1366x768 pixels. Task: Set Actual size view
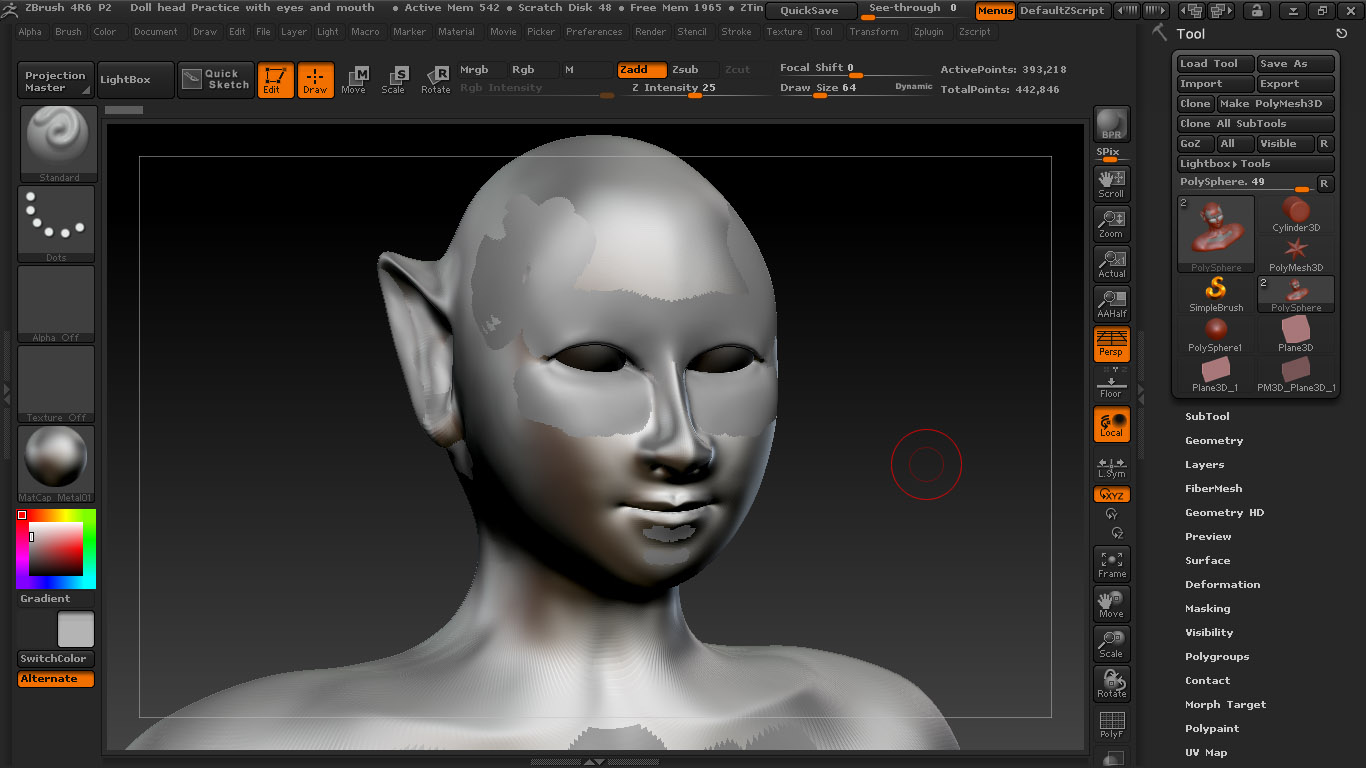pos(1112,263)
